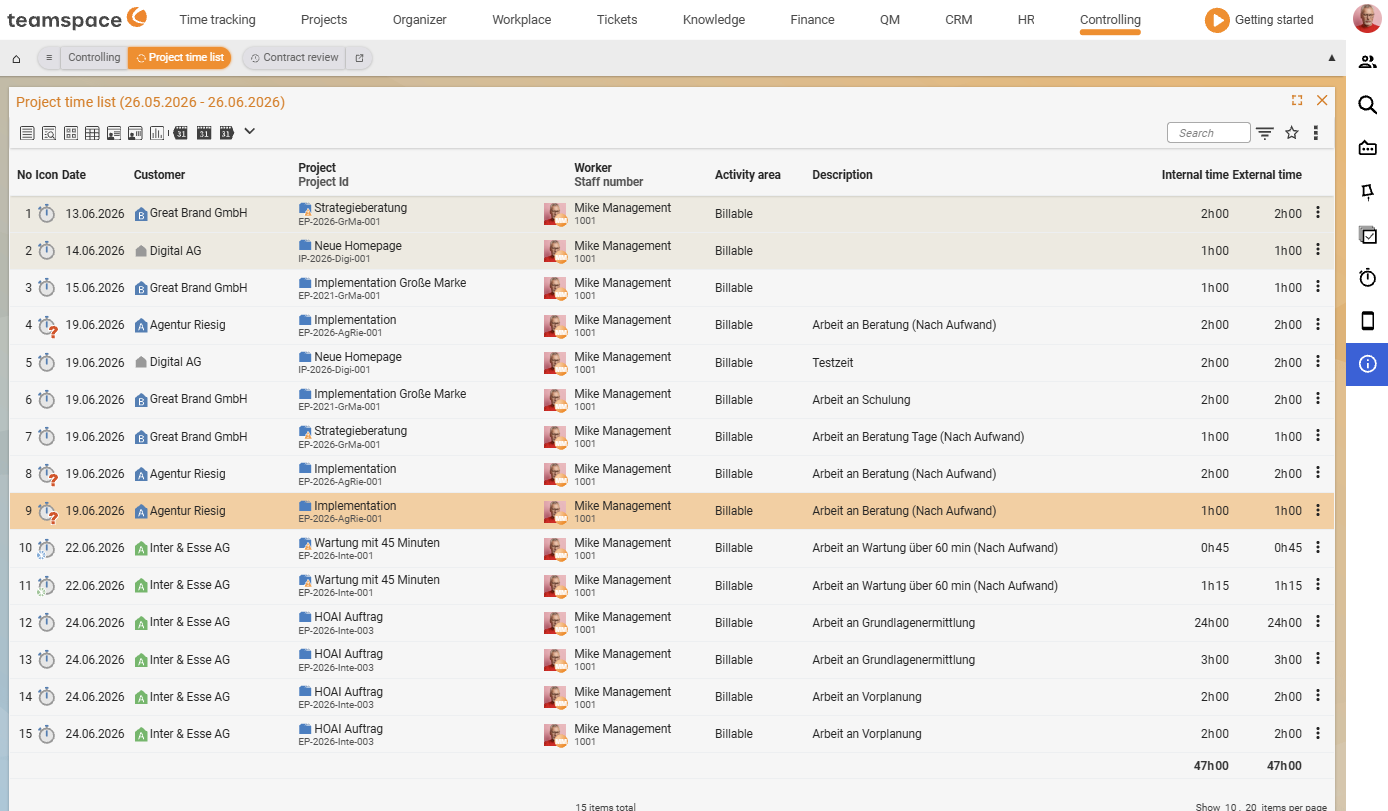The width and height of the screenshot is (1388, 811).
Task: Click the teamspace logo
Action: (x=77, y=19)
